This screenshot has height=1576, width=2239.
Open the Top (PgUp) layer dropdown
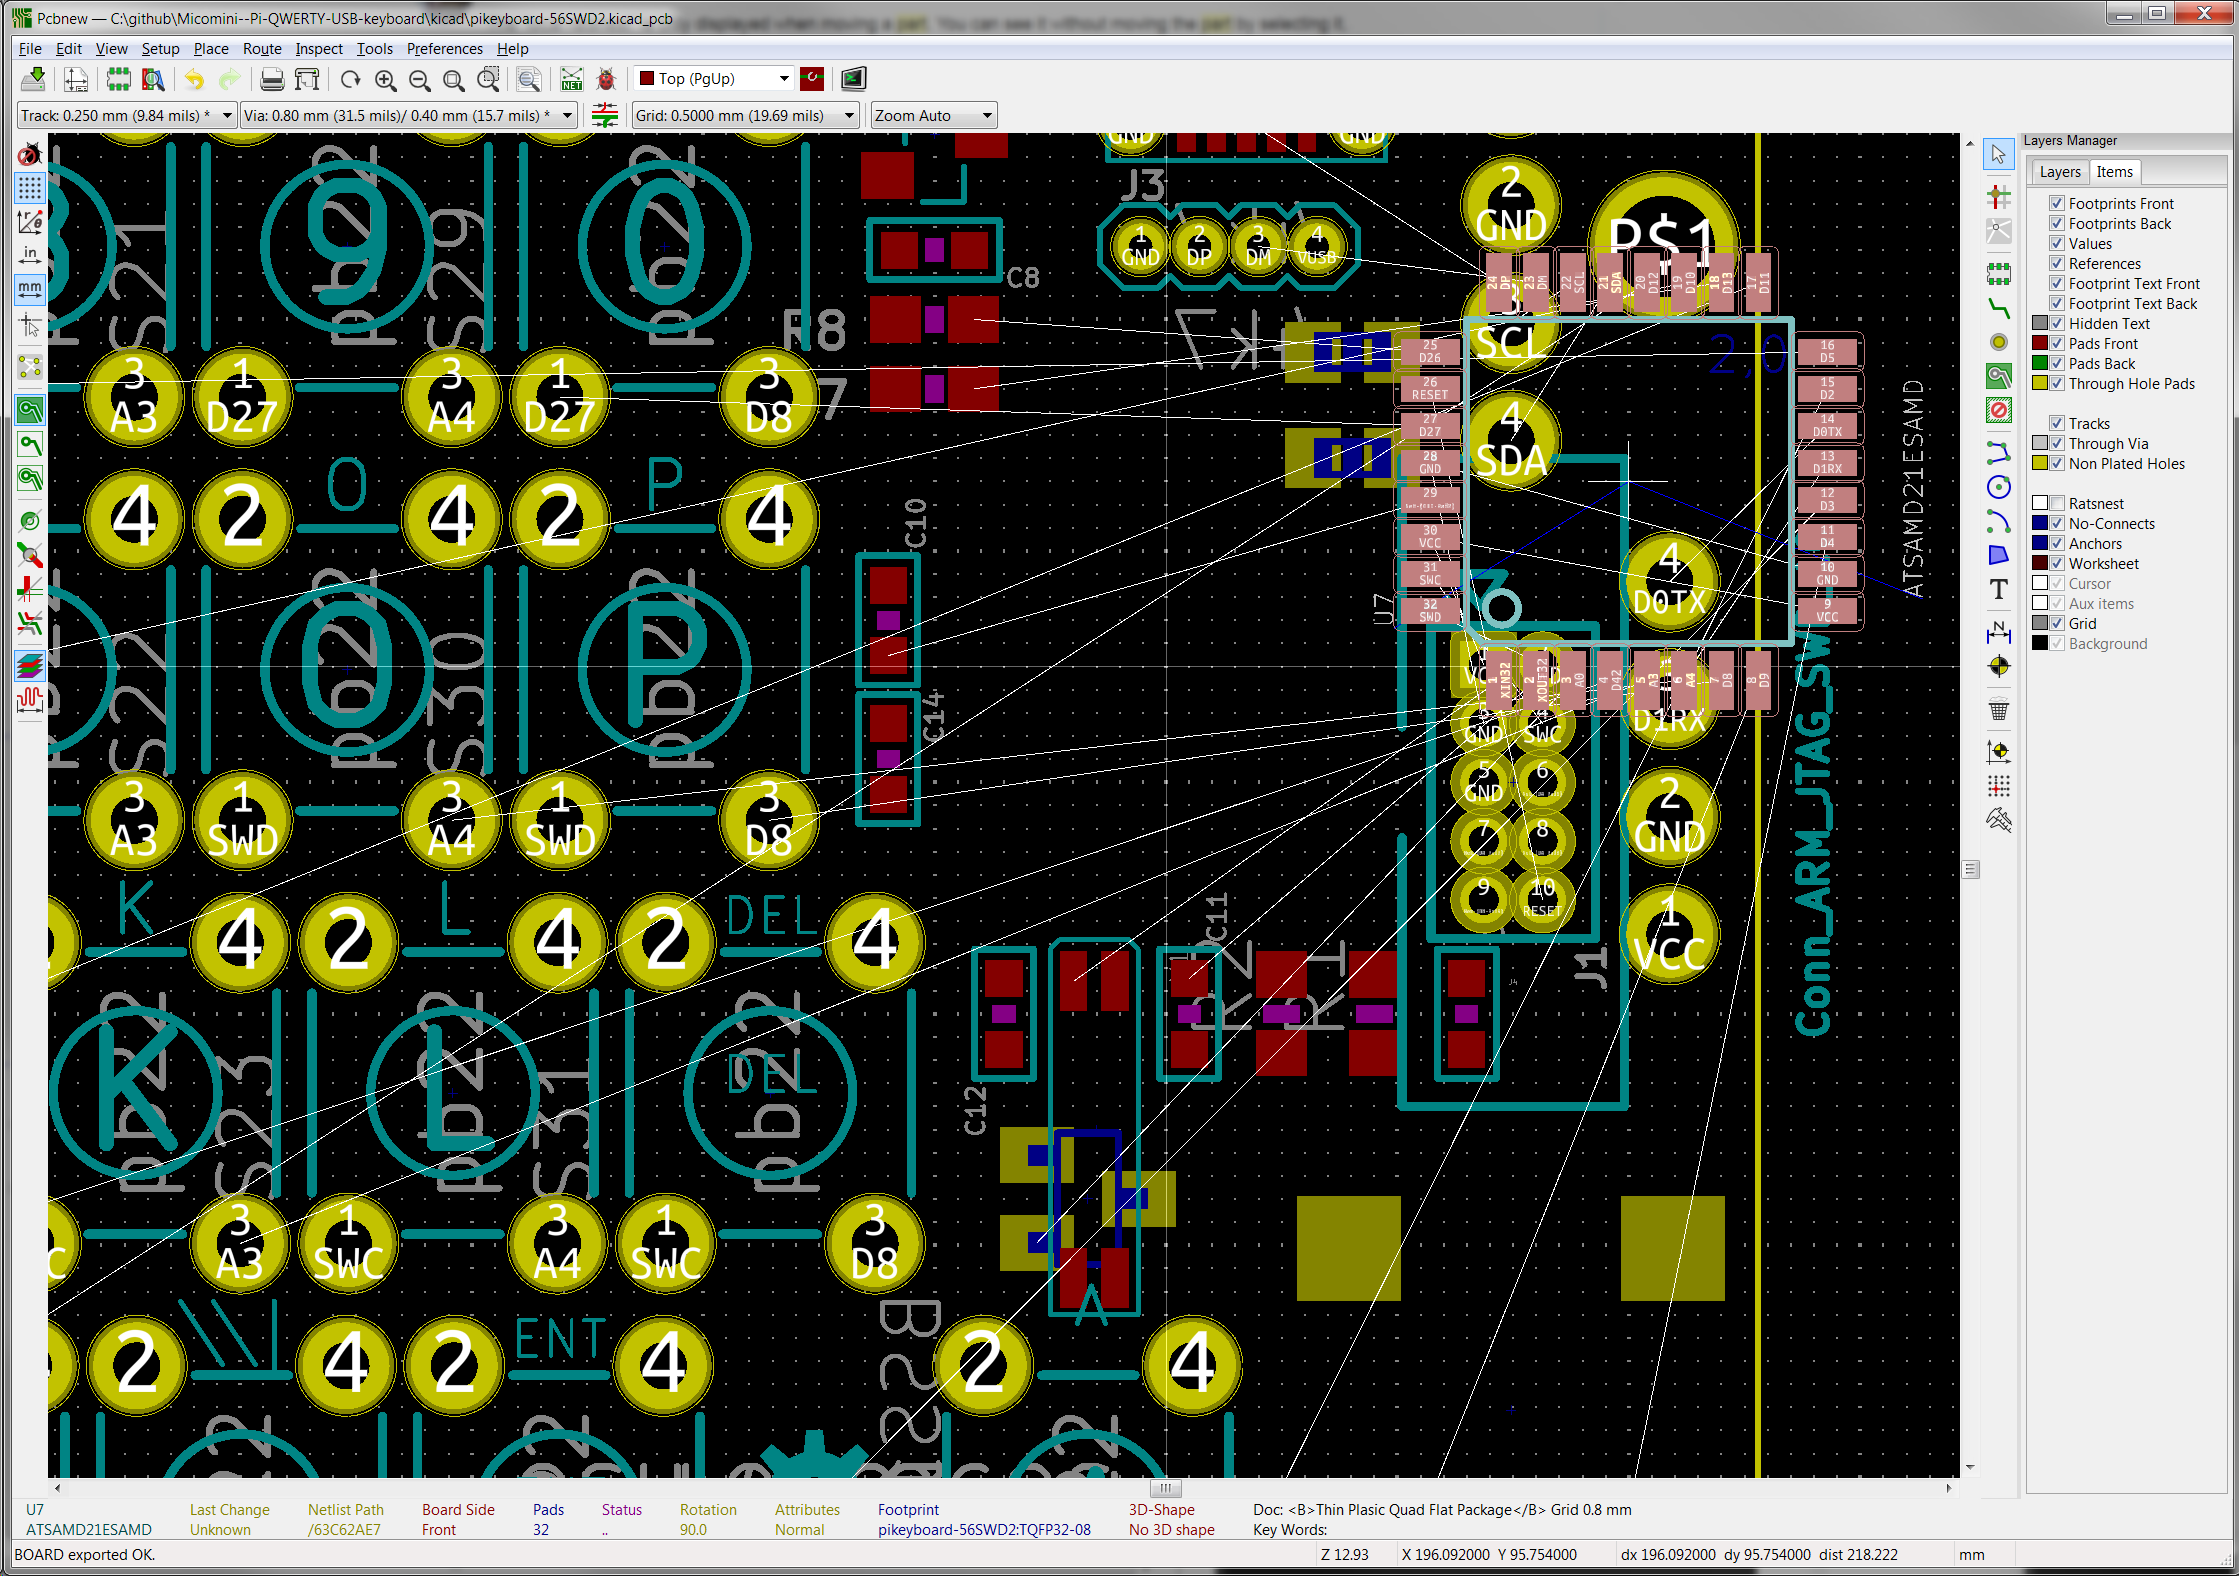pyautogui.click(x=714, y=78)
